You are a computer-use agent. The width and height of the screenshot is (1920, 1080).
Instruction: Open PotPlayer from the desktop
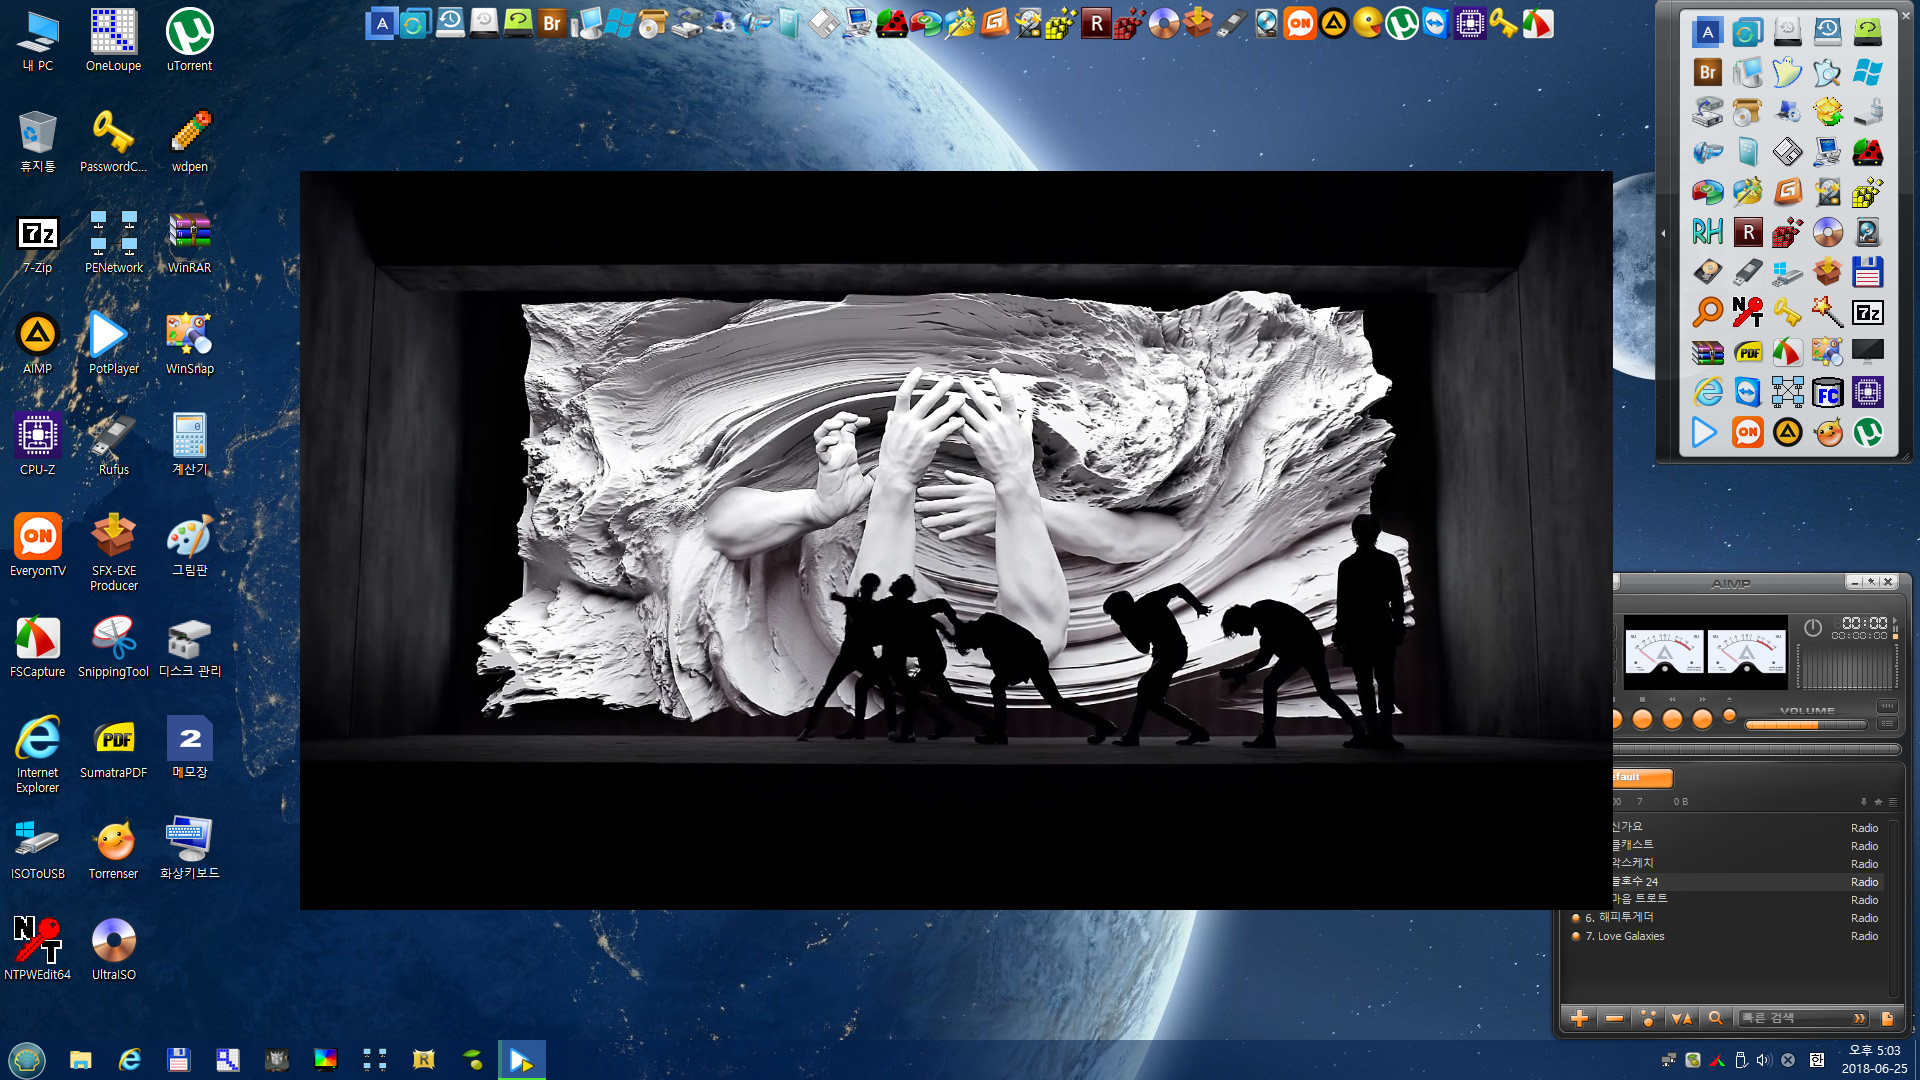pyautogui.click(x=113, y=343)
